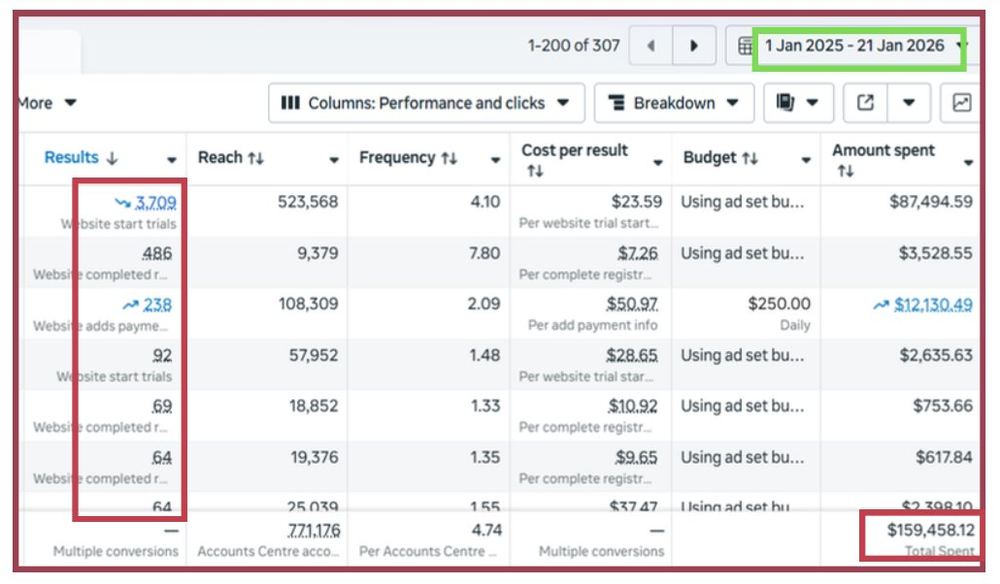The width and height of the screenshot is (1000, 584).
Task: Open the More menu
Action: point(47,103)
